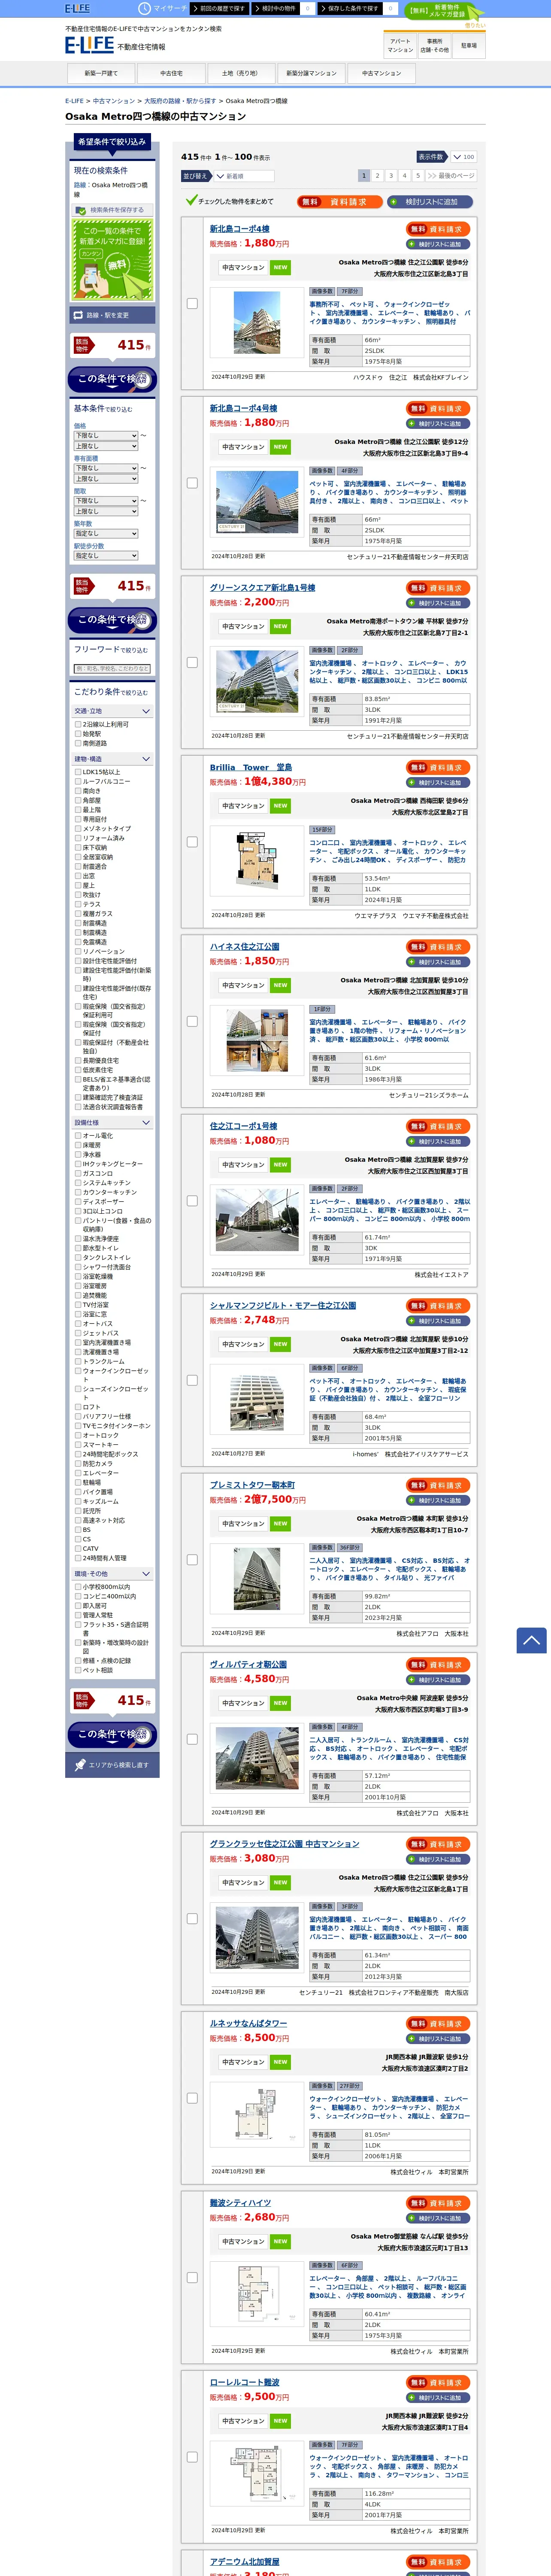Switch to 新築分譲マンション tab

[x=311, y=73]
